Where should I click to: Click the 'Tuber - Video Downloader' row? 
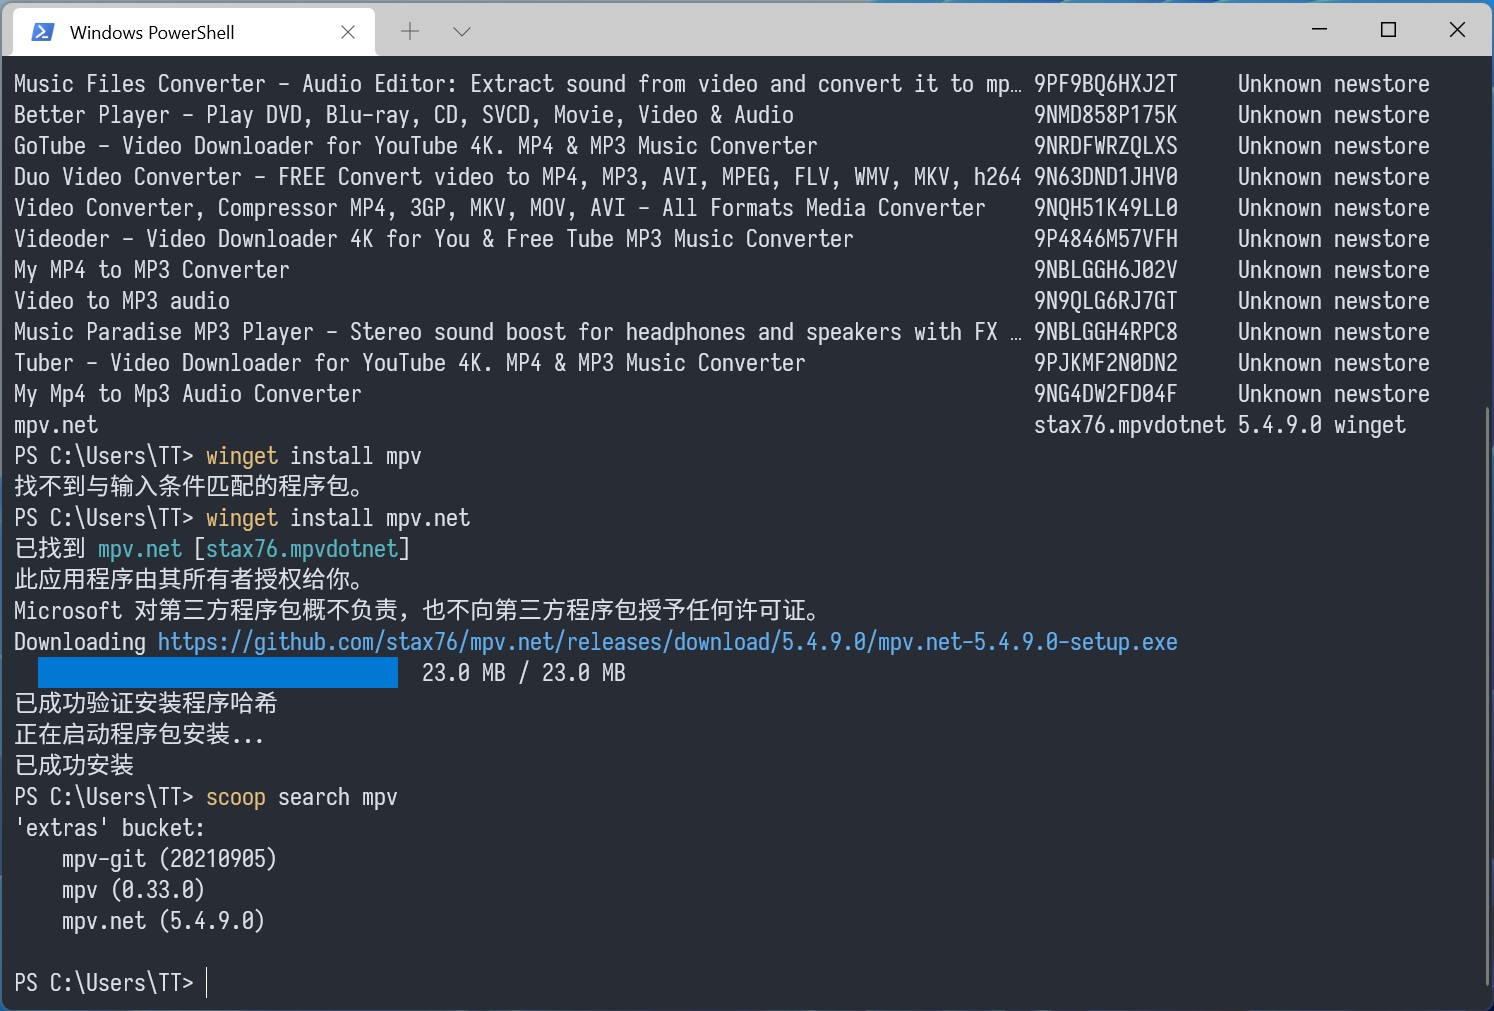pyautogui.click(x=722, y=363)
